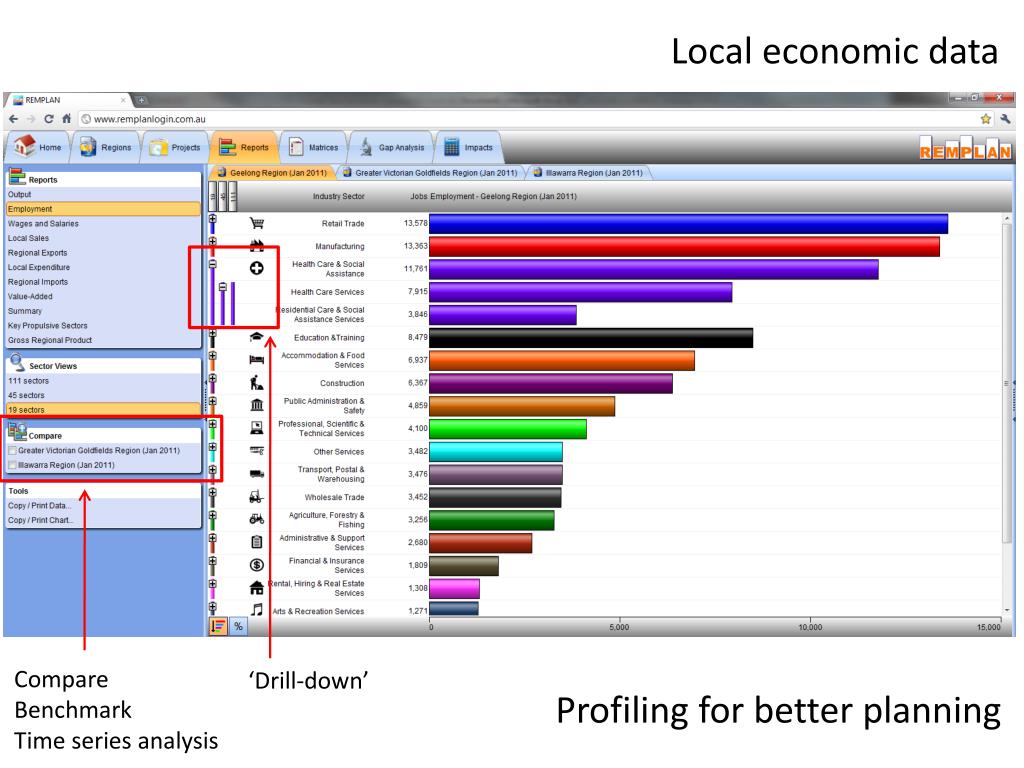Select the Reports tab
Screen dimensions: 1024x768
[244, 148]
